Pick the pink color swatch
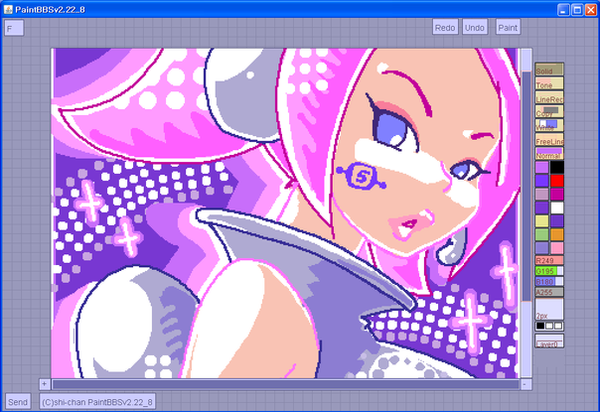The image size is (600, 412). click(557, 248)
